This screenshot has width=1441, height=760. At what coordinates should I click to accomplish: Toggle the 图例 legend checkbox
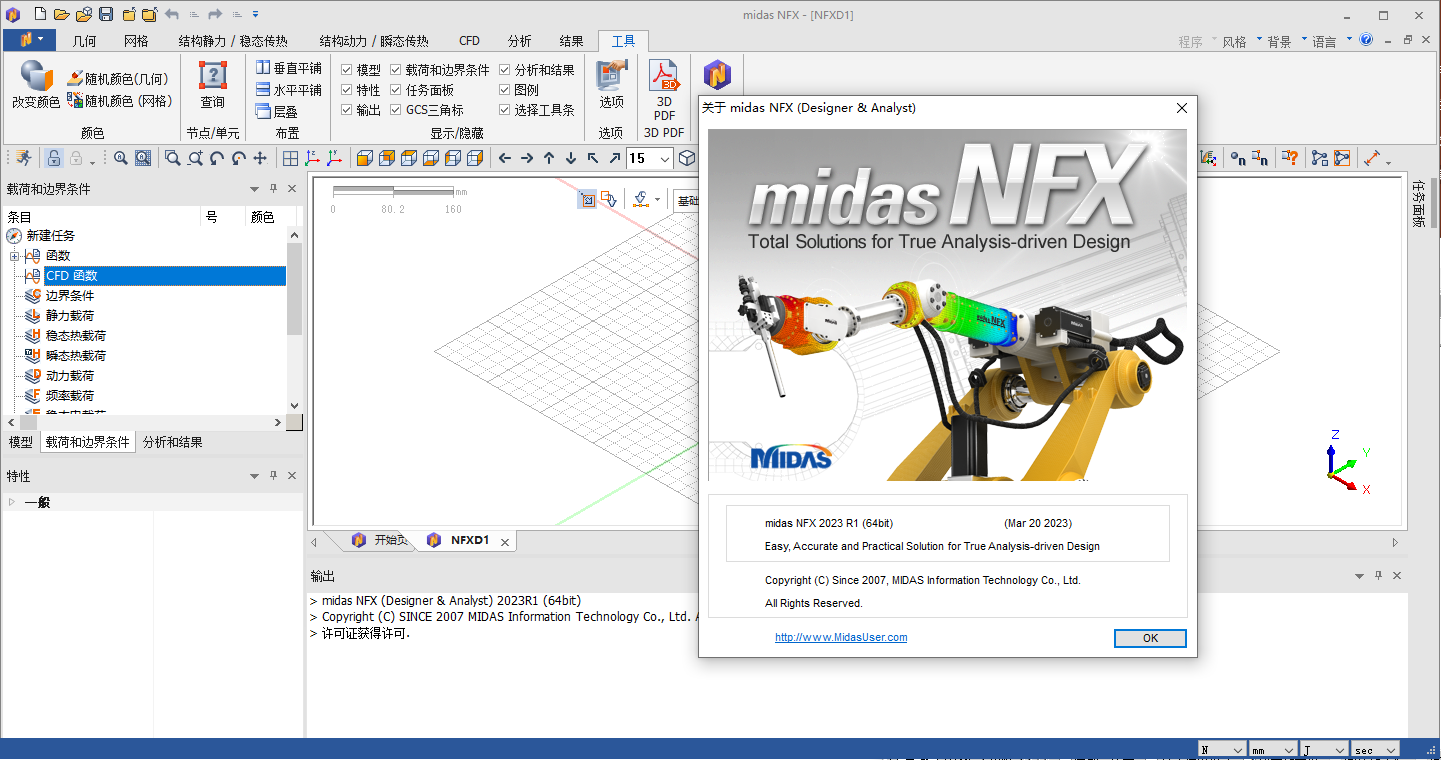(505, 90)
